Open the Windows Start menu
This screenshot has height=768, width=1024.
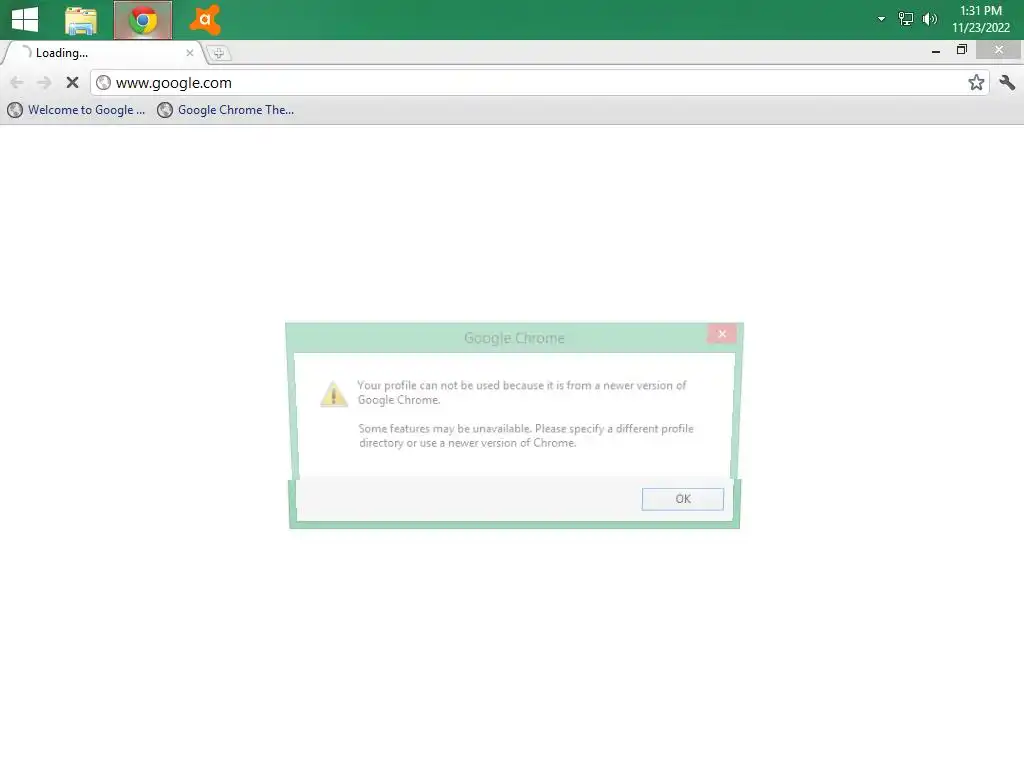pos(25,20)
